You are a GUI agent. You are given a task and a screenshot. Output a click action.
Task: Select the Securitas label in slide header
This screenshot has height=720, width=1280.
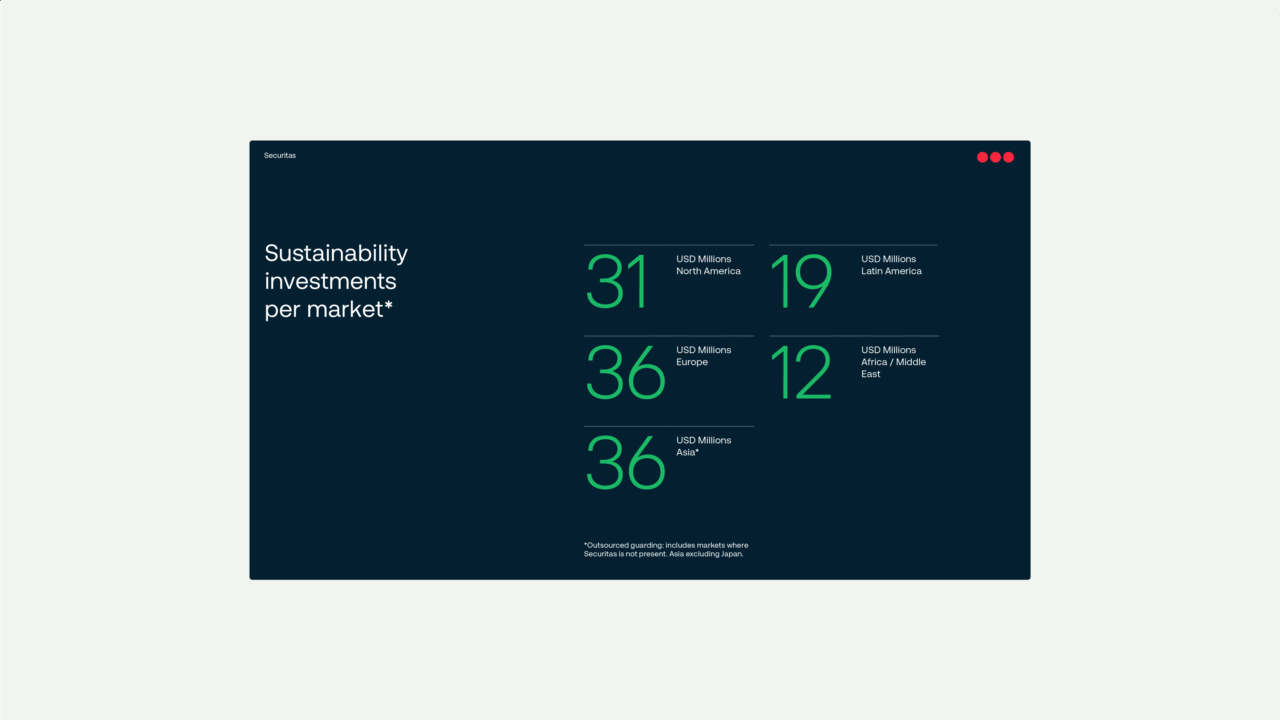point(280,156)
